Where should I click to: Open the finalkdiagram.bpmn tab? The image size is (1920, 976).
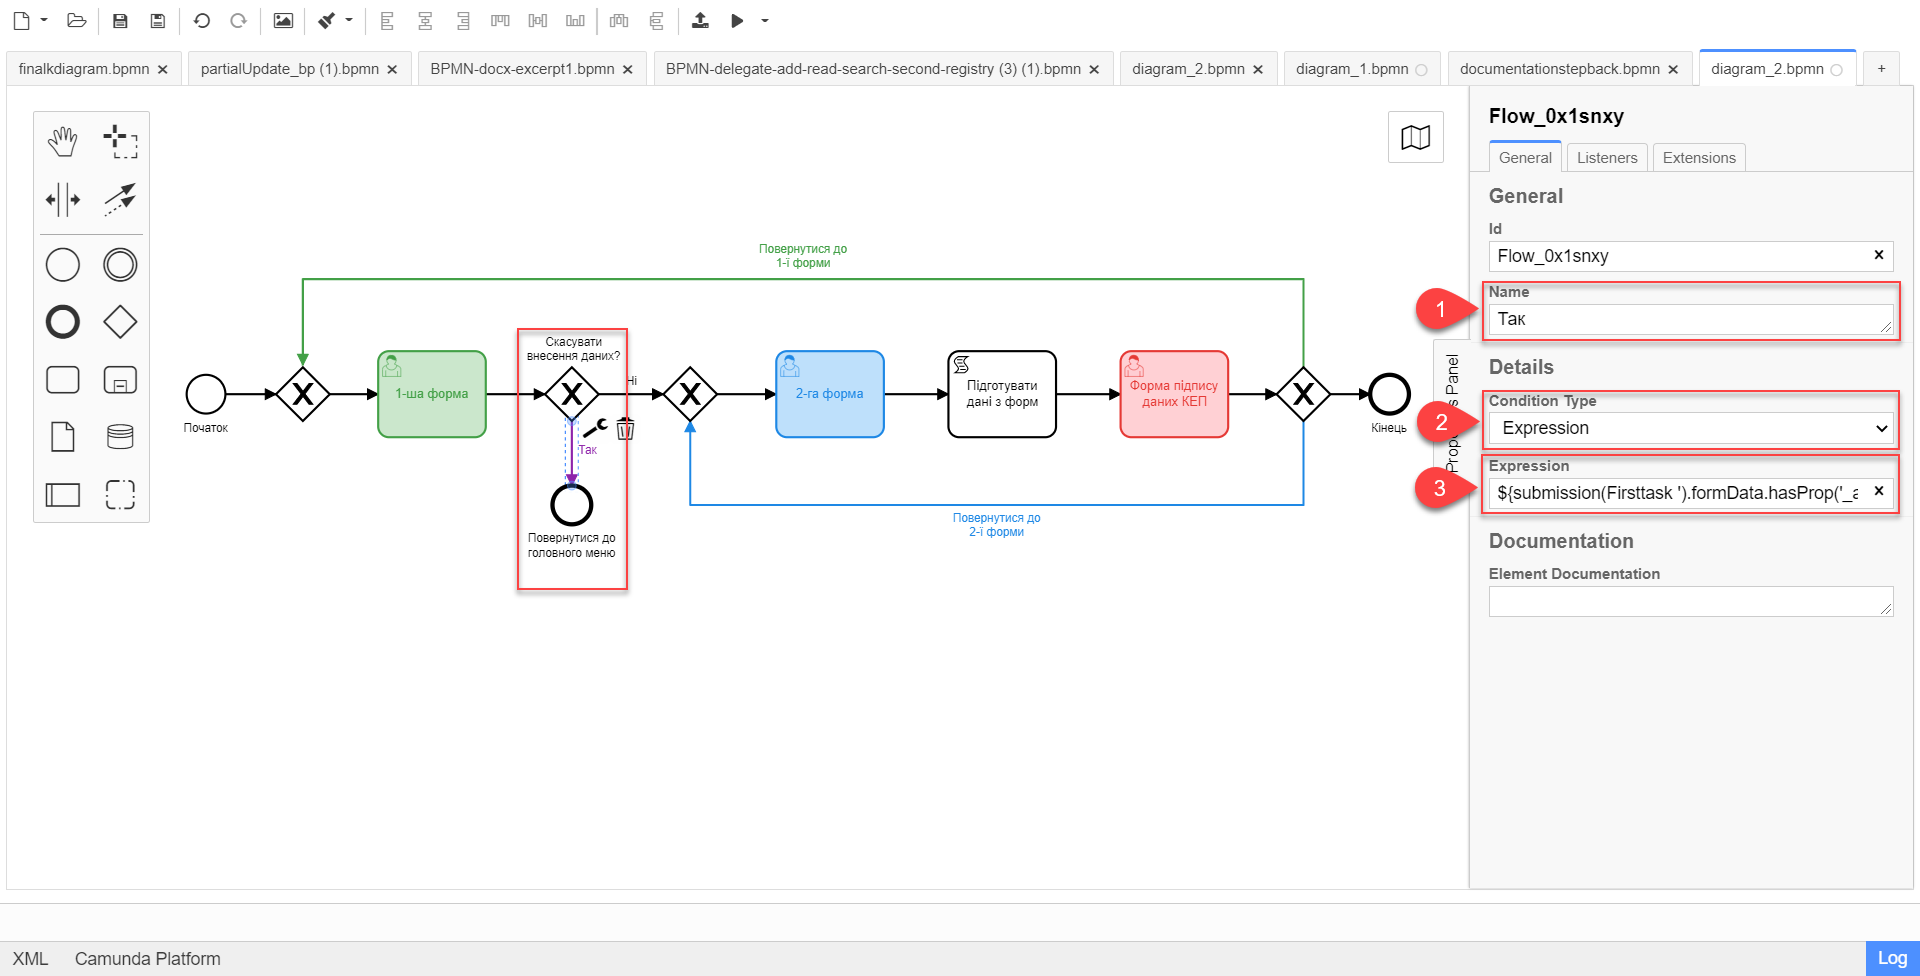pyautogui.click(x=84, y=69)
